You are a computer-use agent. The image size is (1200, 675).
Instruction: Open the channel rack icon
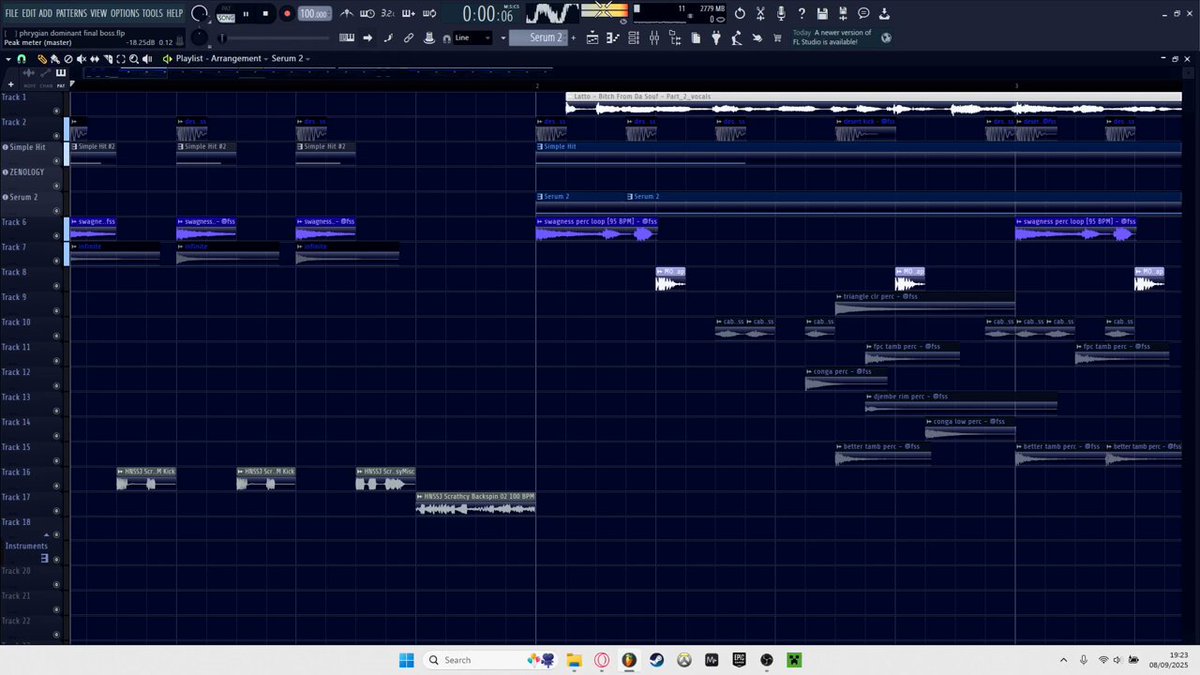pyautogui.click(x=634, y=38)
